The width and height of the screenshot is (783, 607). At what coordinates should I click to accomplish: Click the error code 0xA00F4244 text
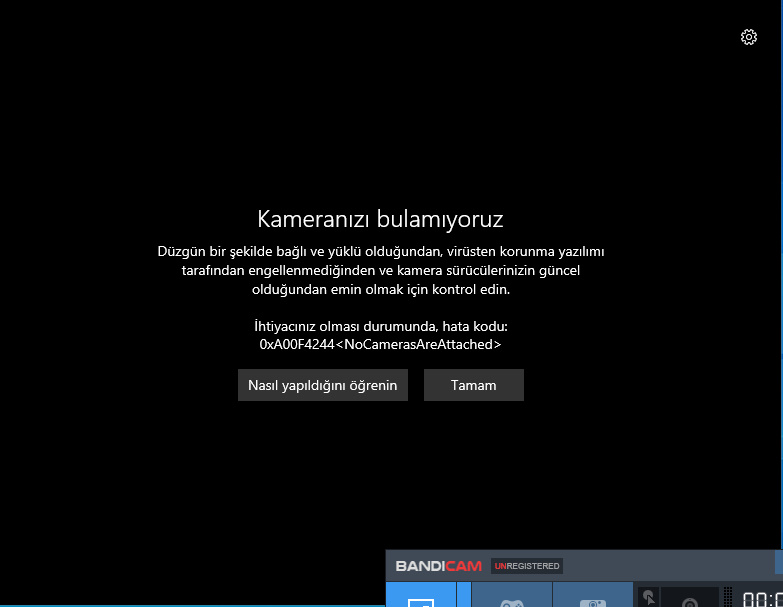pyautogui.click(x=380, y=344)
